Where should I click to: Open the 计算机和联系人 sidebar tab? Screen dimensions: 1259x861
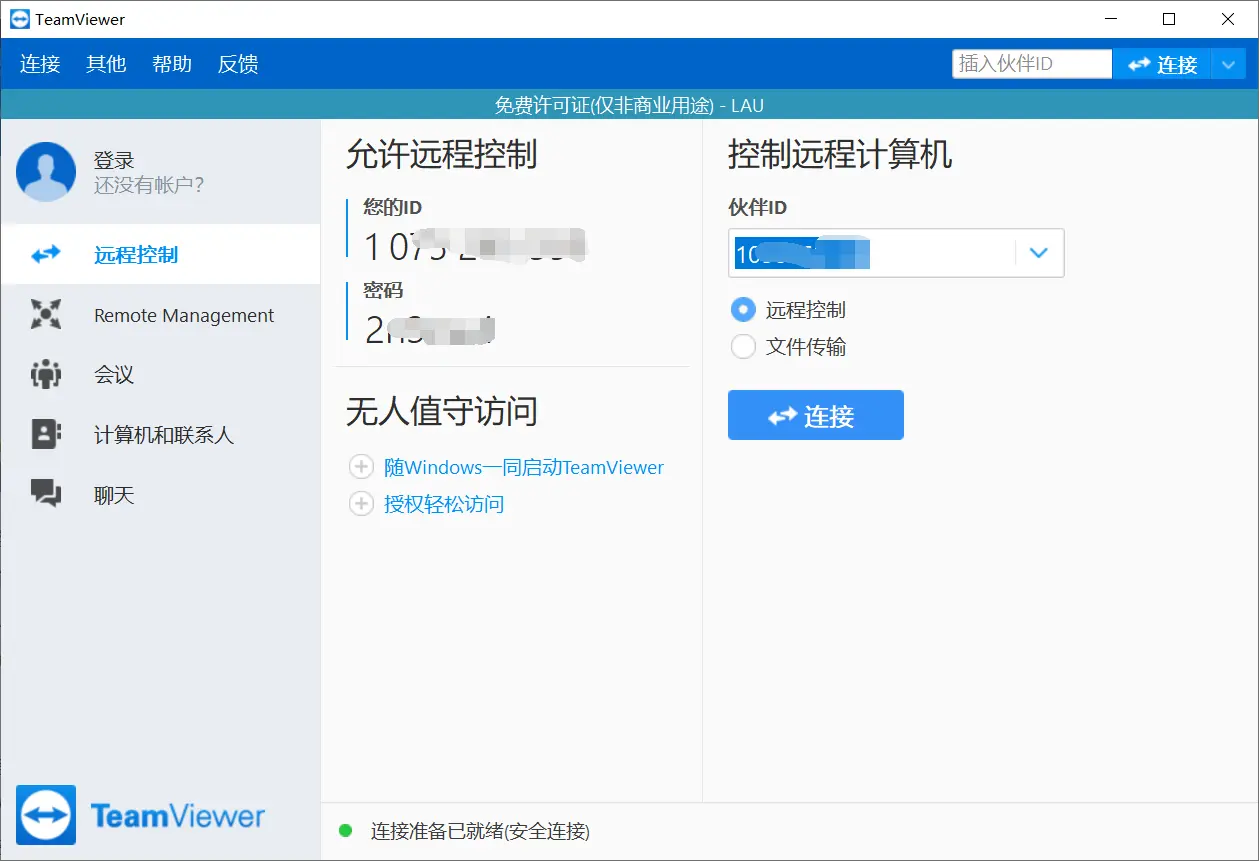(160, 435)
